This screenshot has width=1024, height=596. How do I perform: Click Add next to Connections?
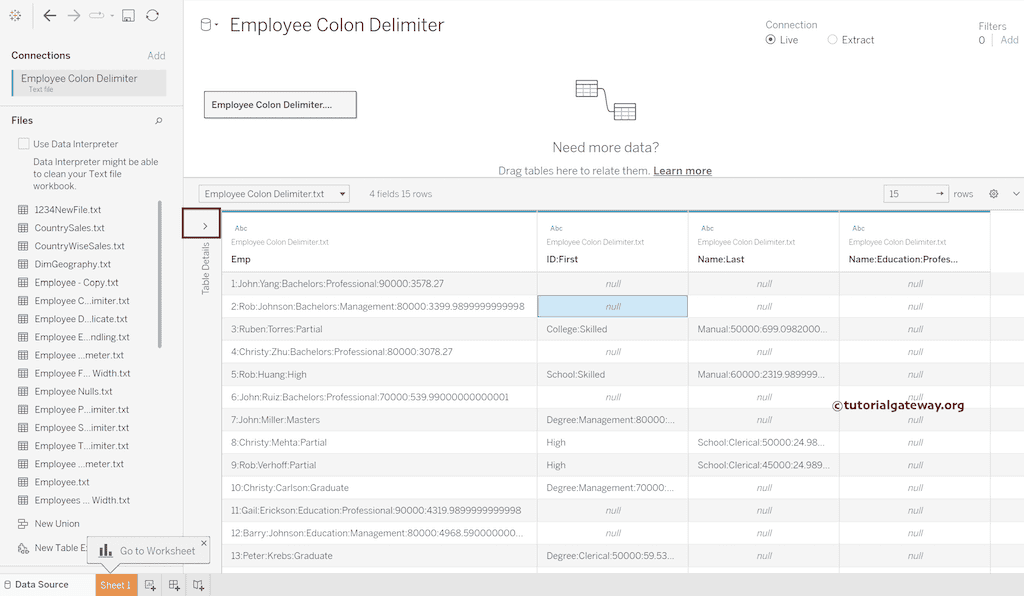tap(156, 55)
